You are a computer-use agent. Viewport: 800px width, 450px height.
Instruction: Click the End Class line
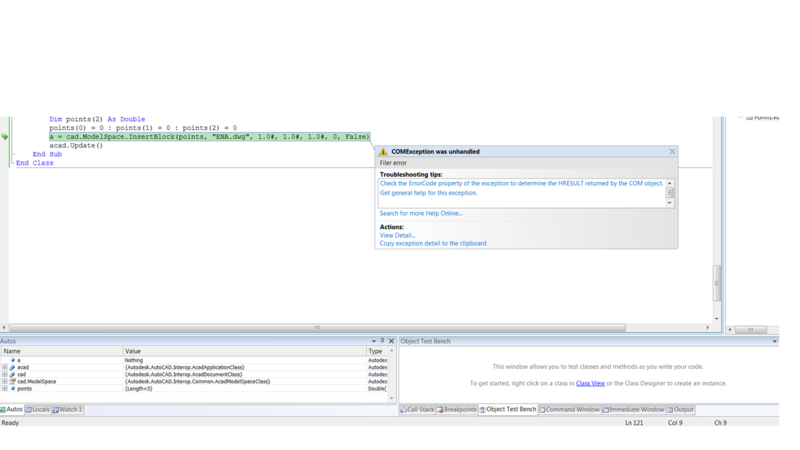click(x=35, y=163)
